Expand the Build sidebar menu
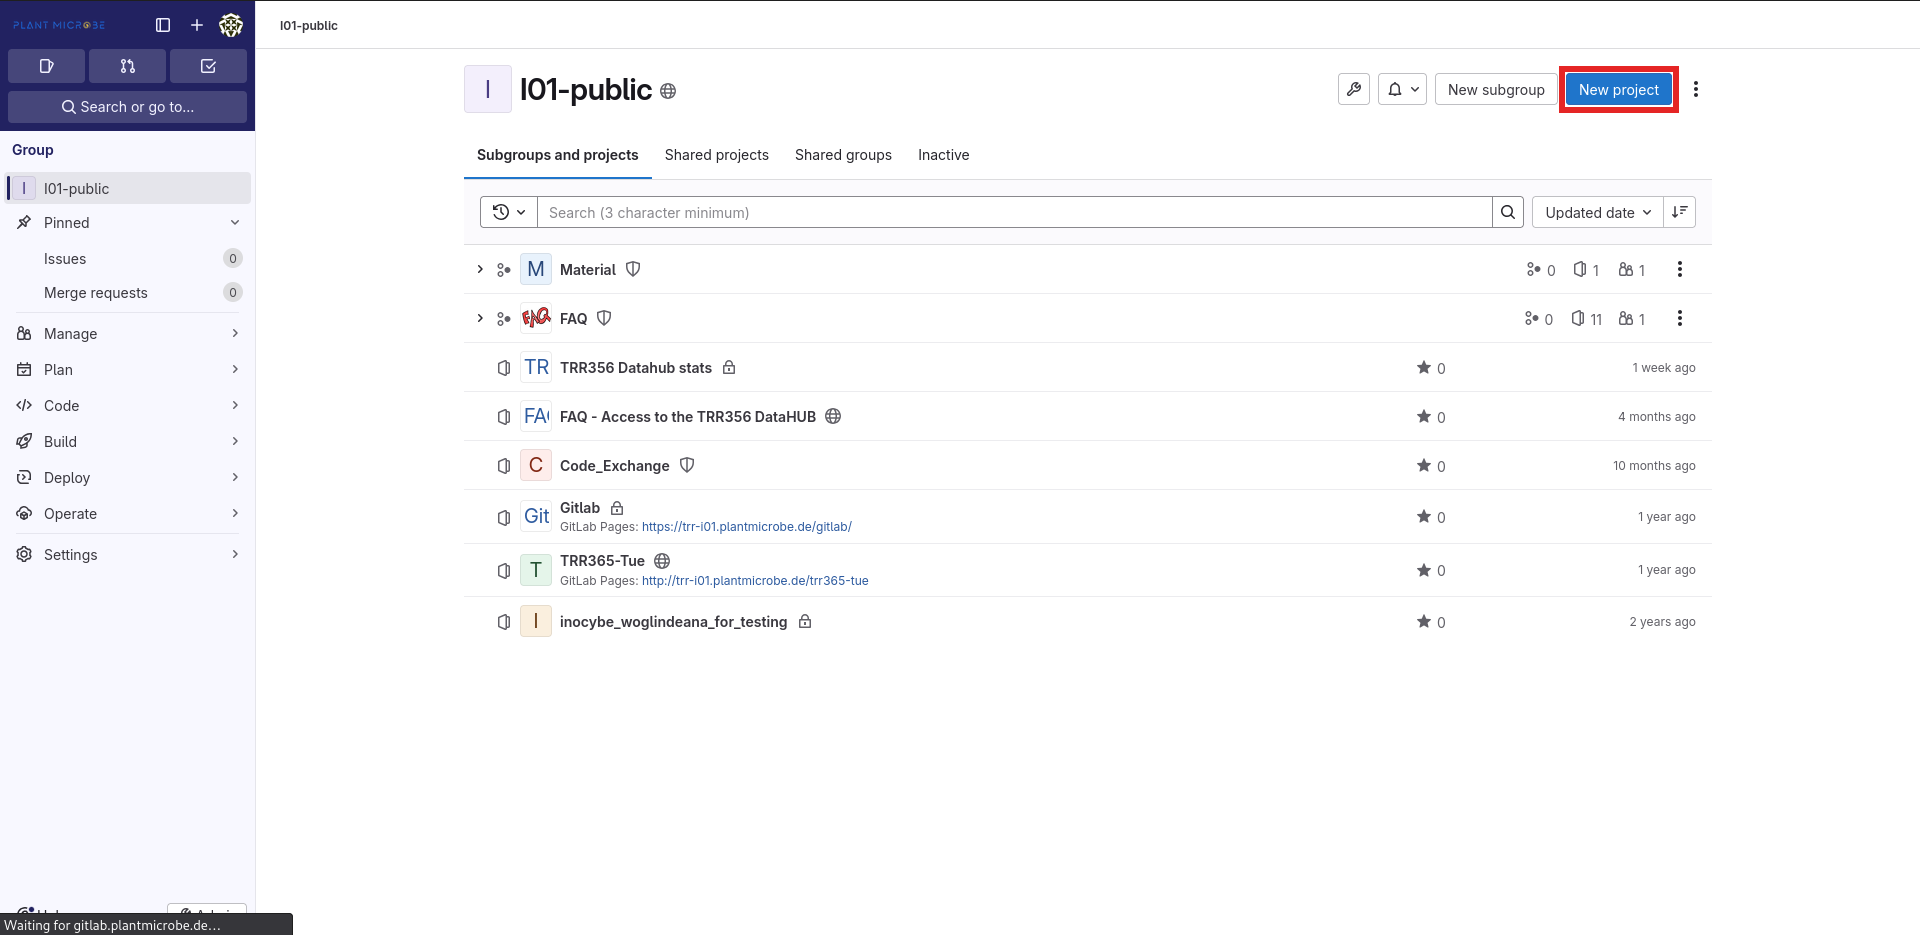 [x=127, y=441]
